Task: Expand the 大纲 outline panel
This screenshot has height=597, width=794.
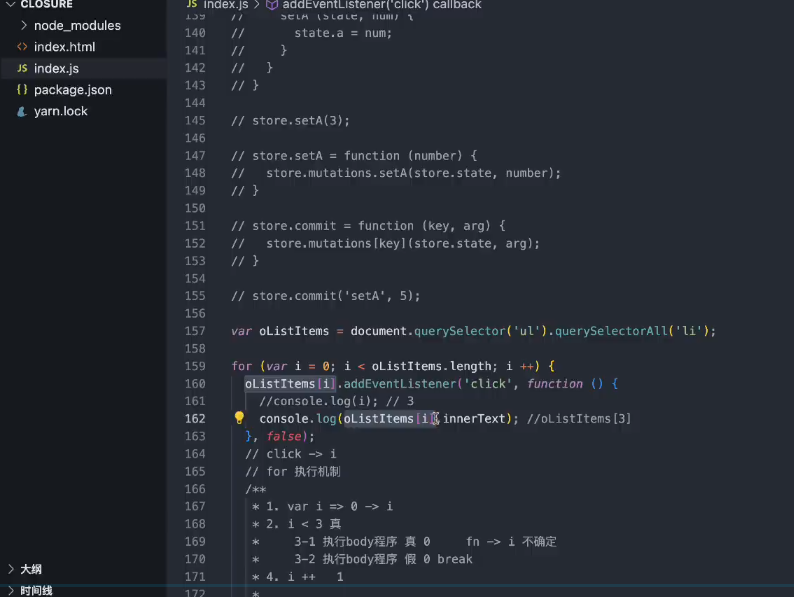Action: (31, 569)
